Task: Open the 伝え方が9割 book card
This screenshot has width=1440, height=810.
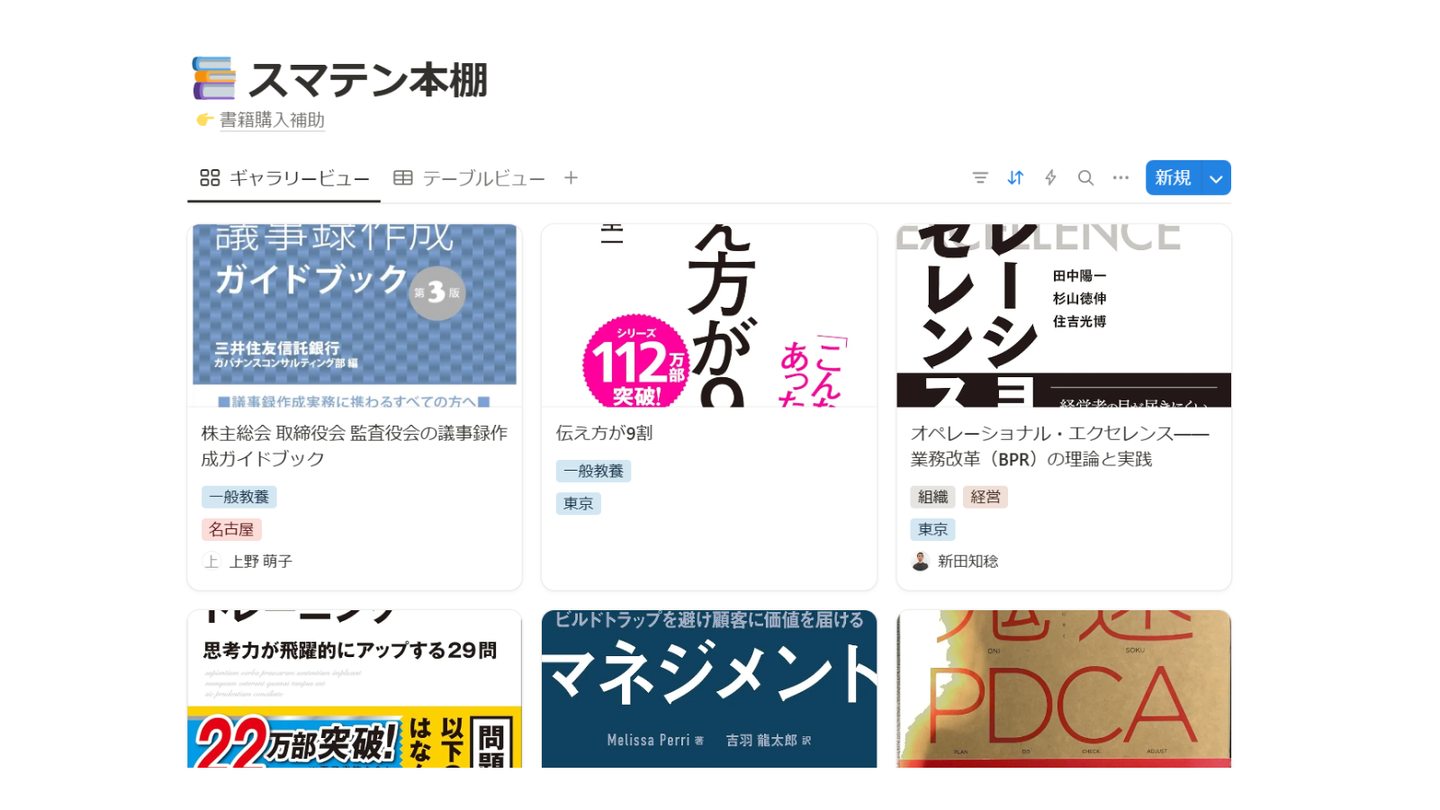Action: point(709,407)
